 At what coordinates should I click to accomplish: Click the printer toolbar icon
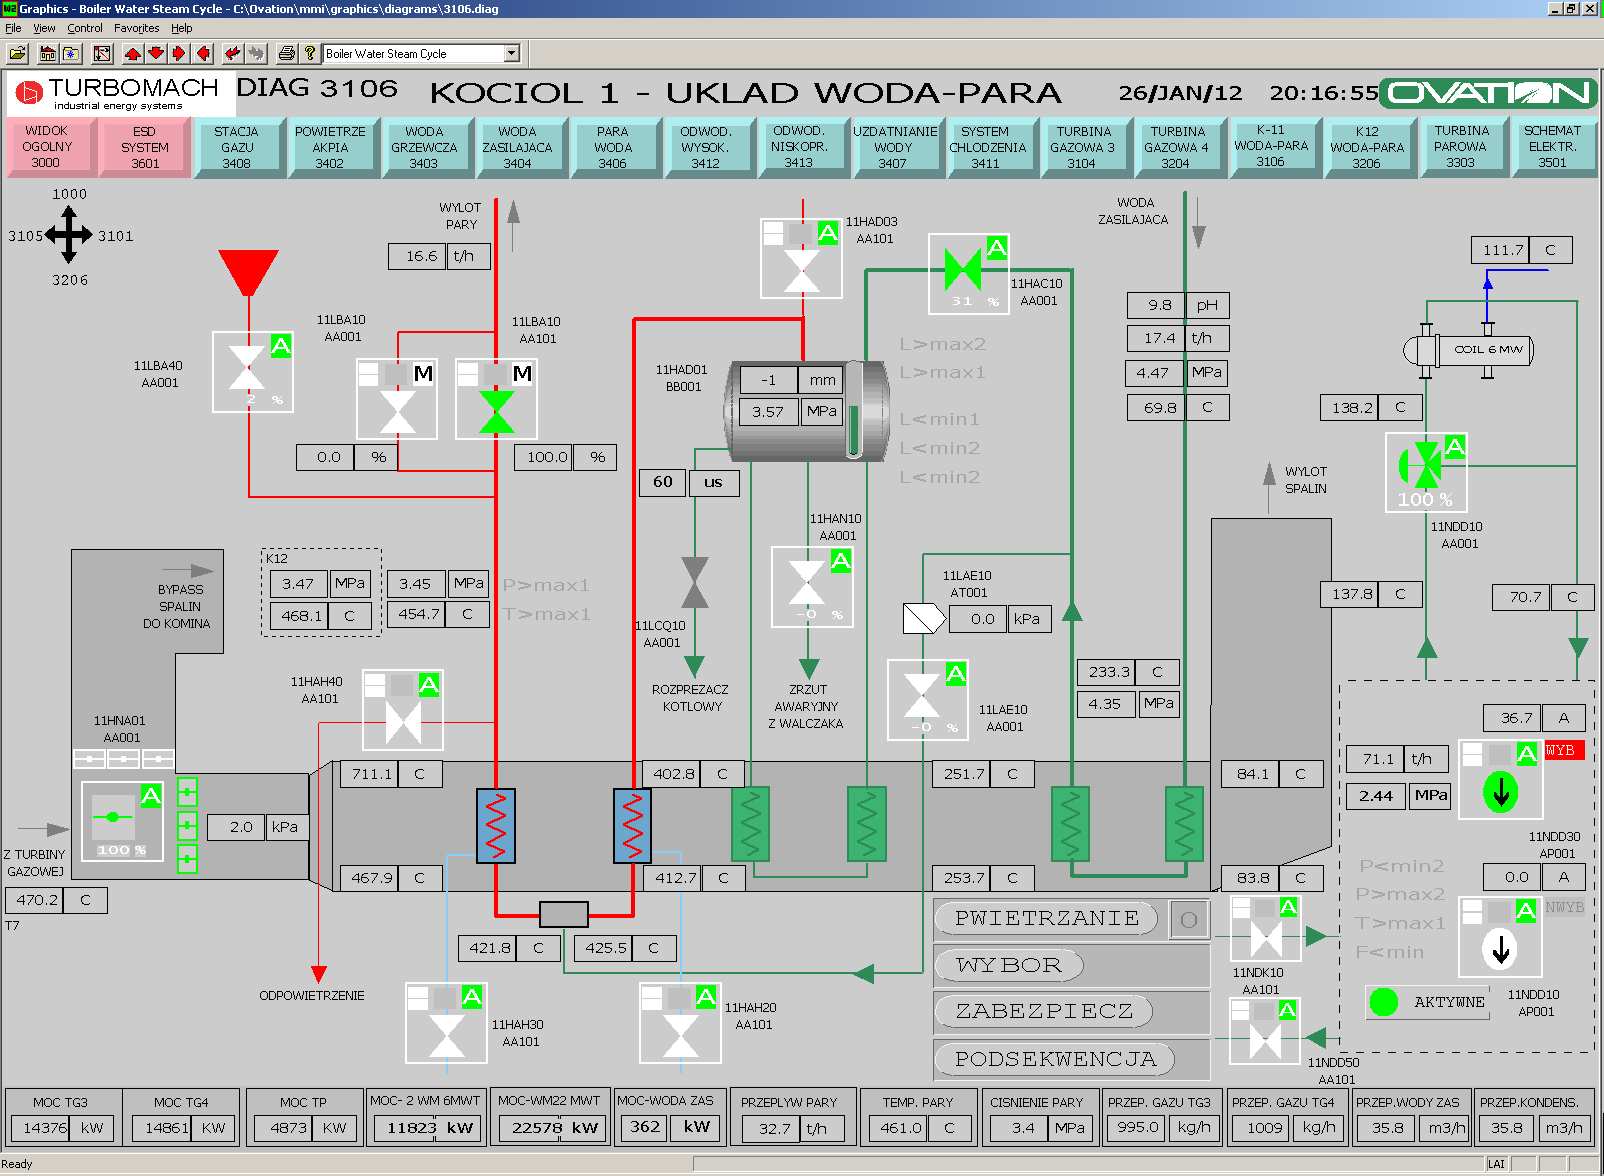[x=287, y=53]
